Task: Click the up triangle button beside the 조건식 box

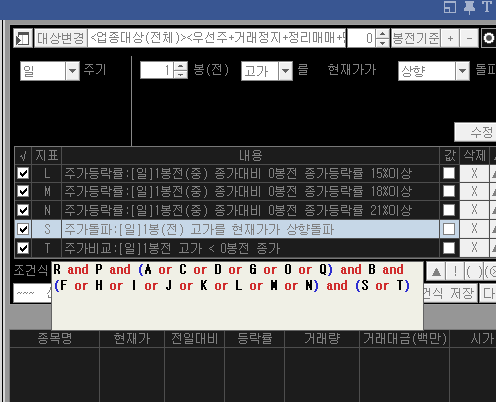Action: 436,272
